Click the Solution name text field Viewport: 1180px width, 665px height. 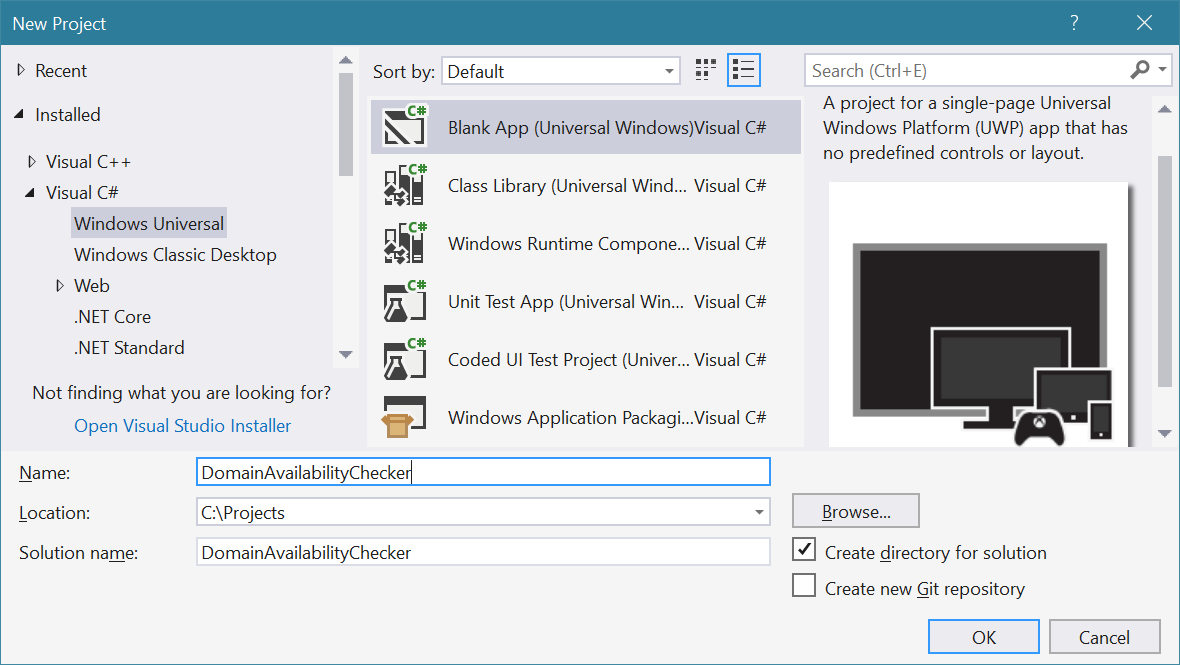pos(483,552)
